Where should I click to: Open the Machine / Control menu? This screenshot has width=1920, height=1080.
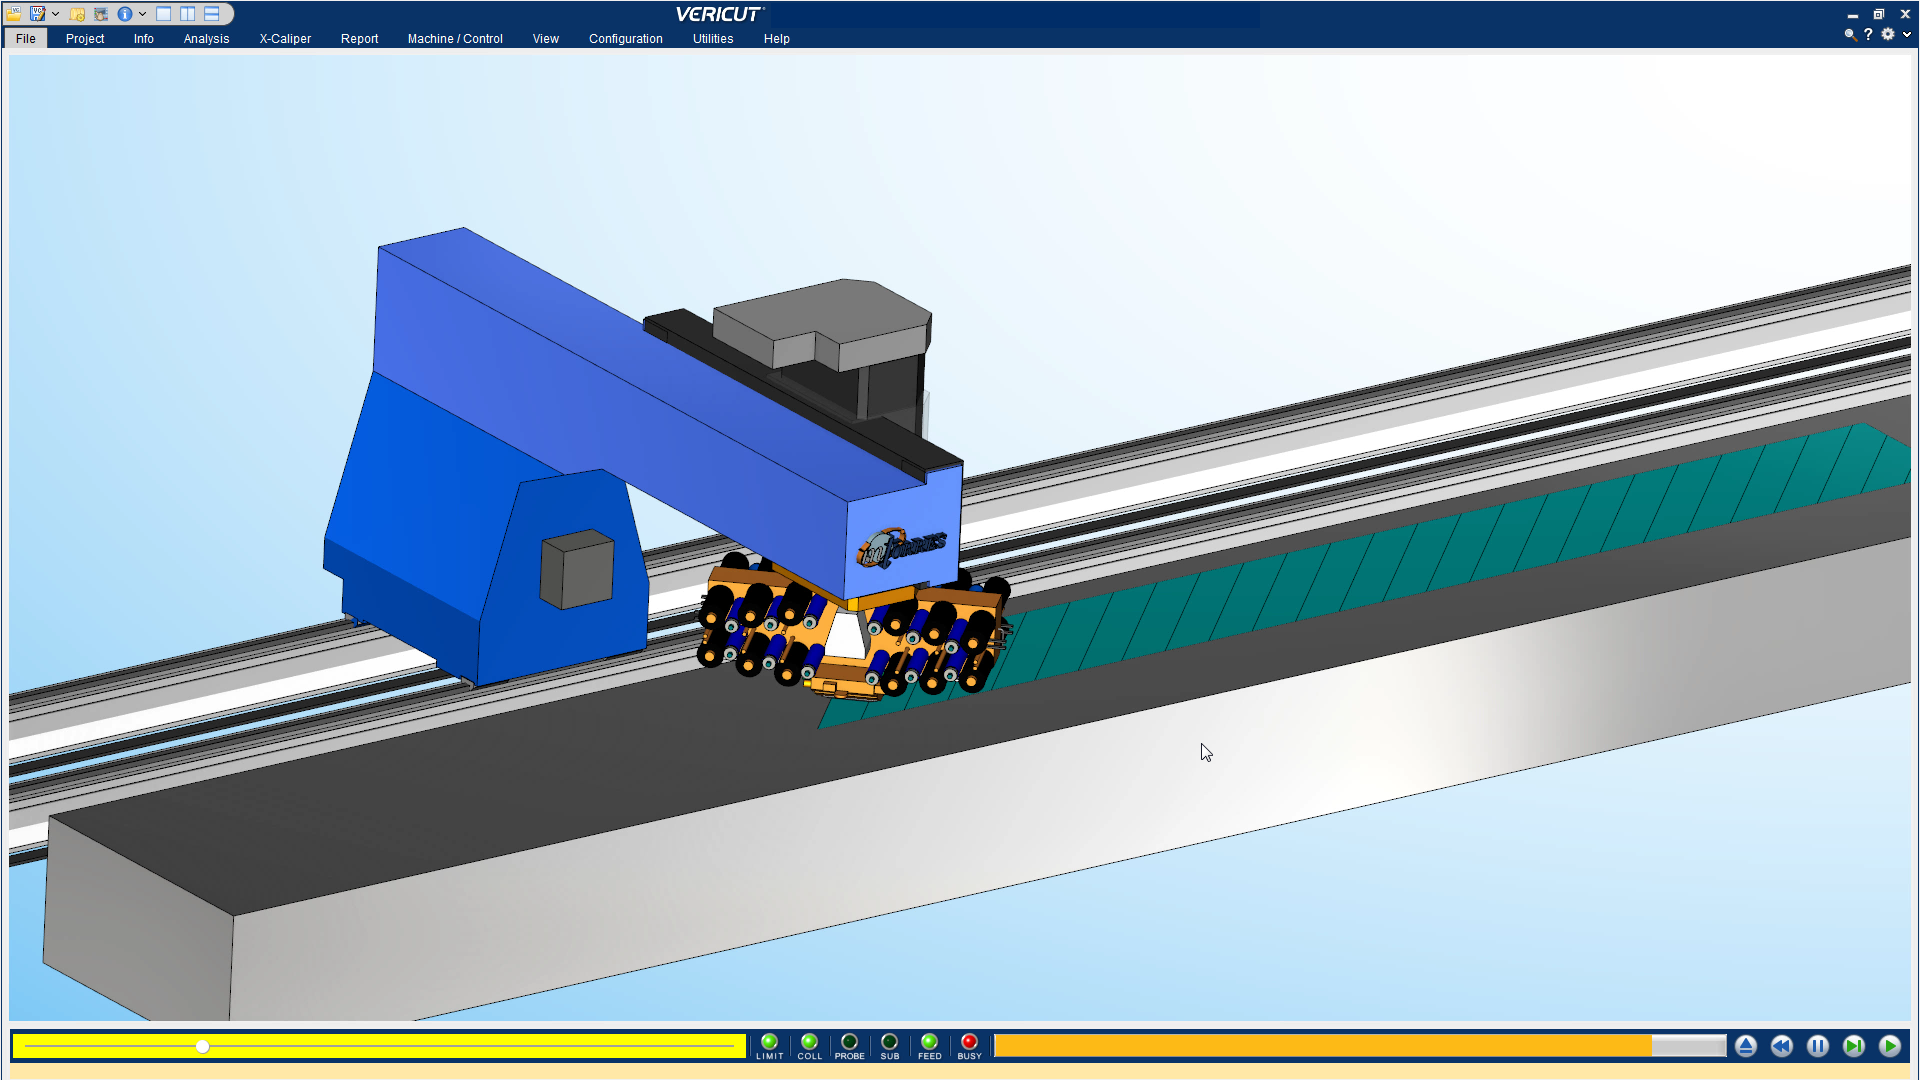pos(455,39)
